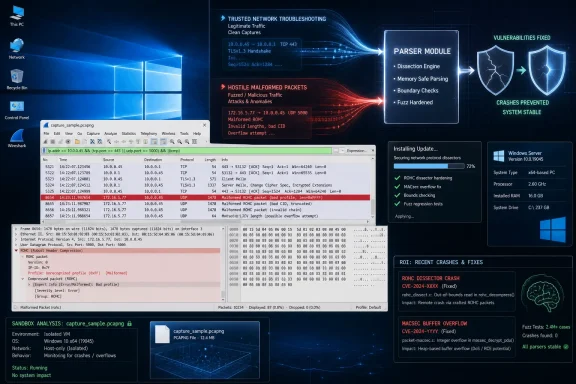
Task: Open the File menu in Wireshark
Action: click(x=46, y=133)
